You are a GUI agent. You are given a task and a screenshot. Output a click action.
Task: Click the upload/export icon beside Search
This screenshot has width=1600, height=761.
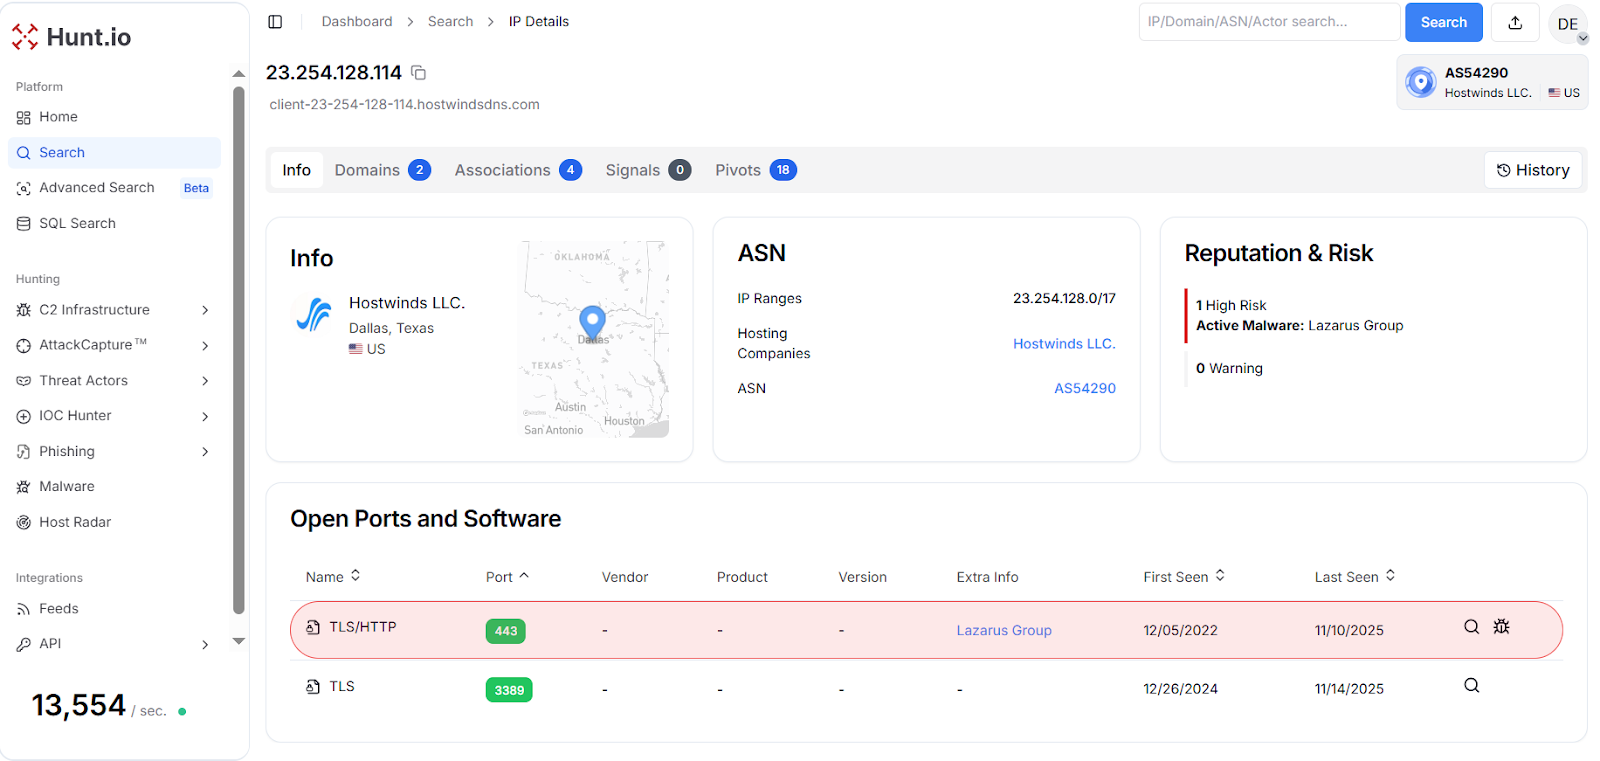coord(1514,22)
